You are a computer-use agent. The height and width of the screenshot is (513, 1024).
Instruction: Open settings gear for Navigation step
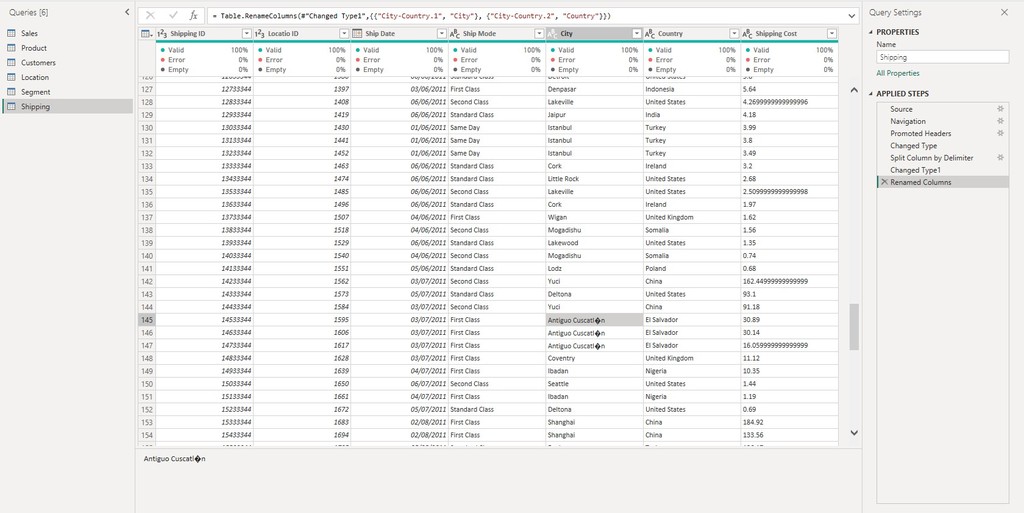click(1000, 121)
